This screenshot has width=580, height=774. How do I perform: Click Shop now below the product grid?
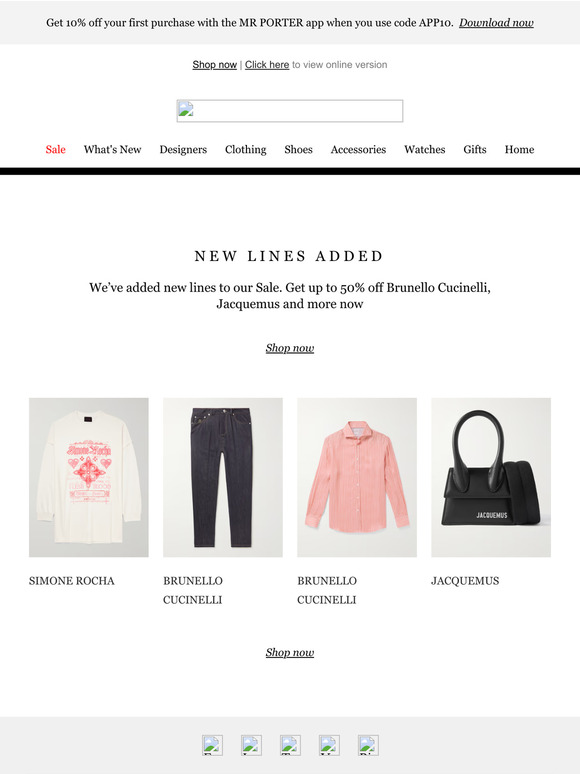(290, 653)
